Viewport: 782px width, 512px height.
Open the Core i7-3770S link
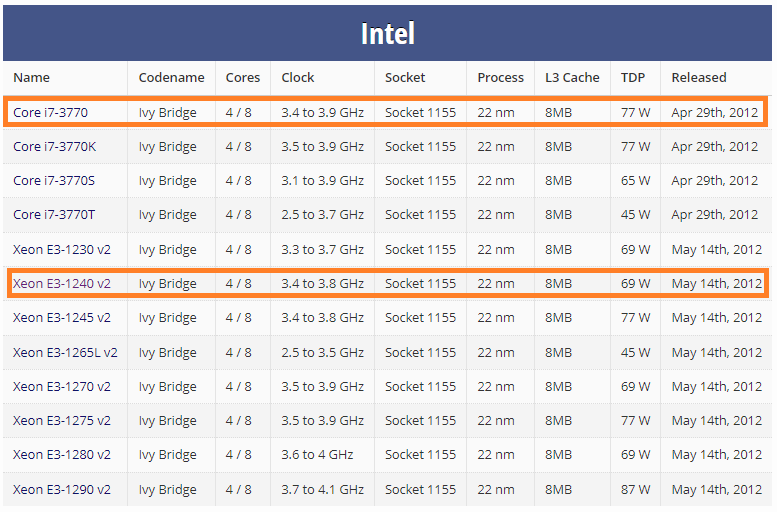coord(54,180)
